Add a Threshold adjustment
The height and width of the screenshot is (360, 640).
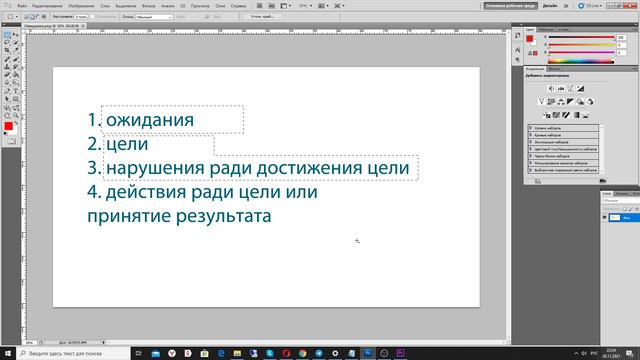point(566,116)
